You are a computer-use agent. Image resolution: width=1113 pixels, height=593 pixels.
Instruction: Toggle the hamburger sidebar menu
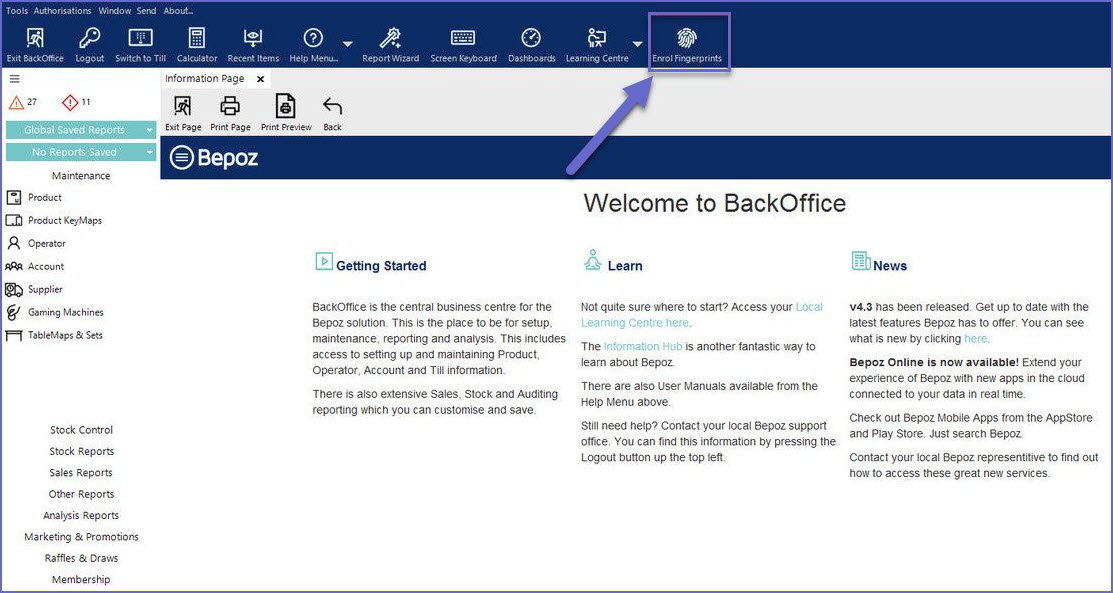click(15, 78)
